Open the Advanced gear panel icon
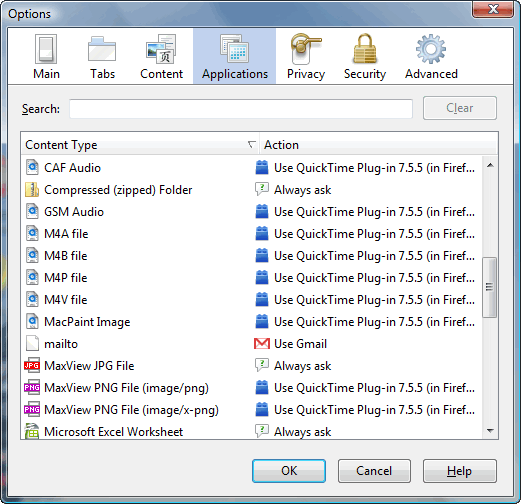521x504 pixels. [431, 49]
